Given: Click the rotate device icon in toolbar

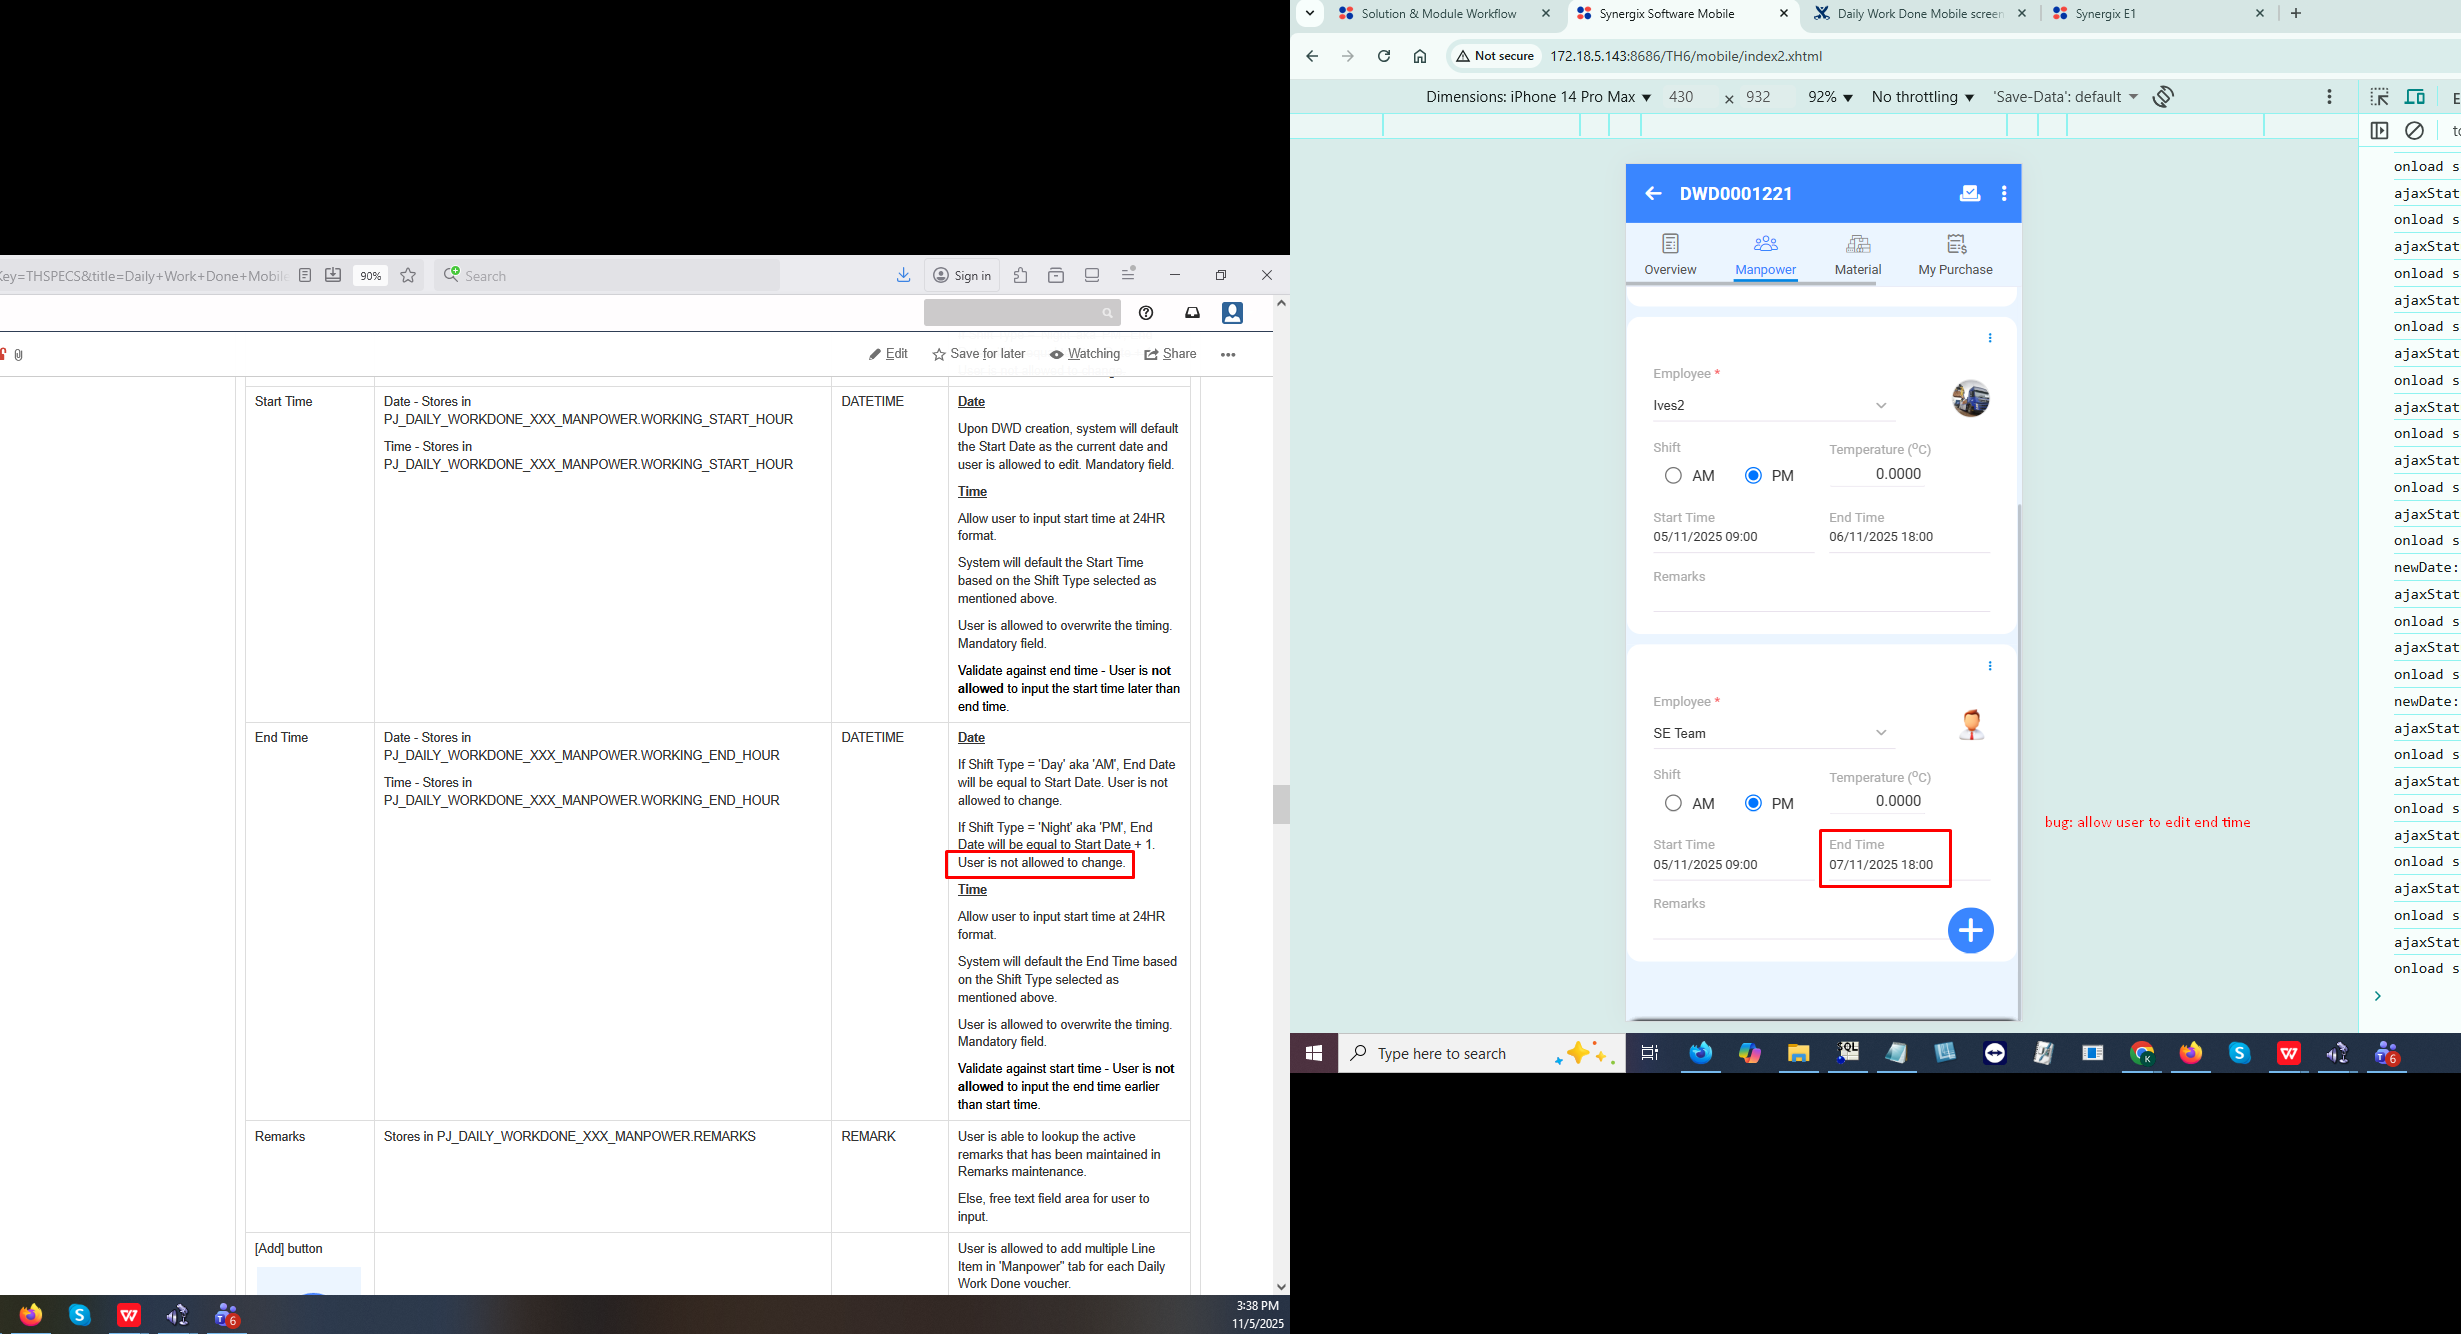Looking at the screenshot, I should [x=2163, y=97].
